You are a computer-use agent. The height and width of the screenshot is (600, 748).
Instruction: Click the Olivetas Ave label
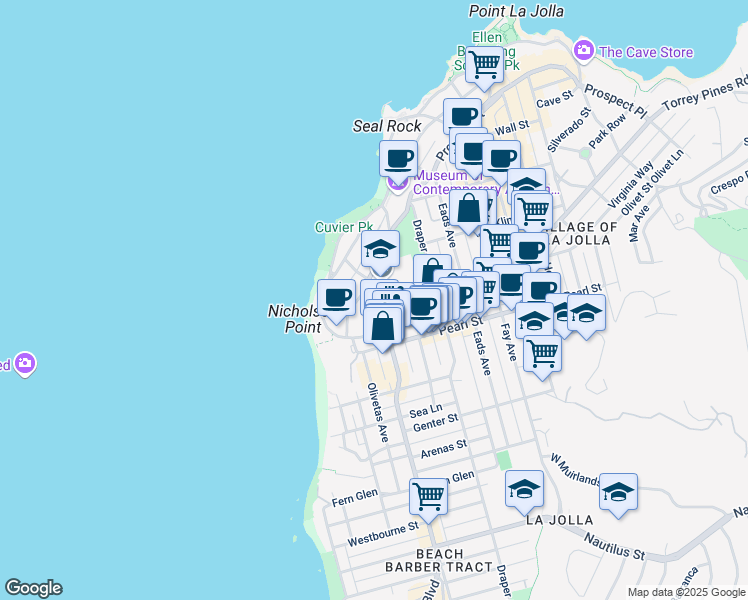[378, 413]
